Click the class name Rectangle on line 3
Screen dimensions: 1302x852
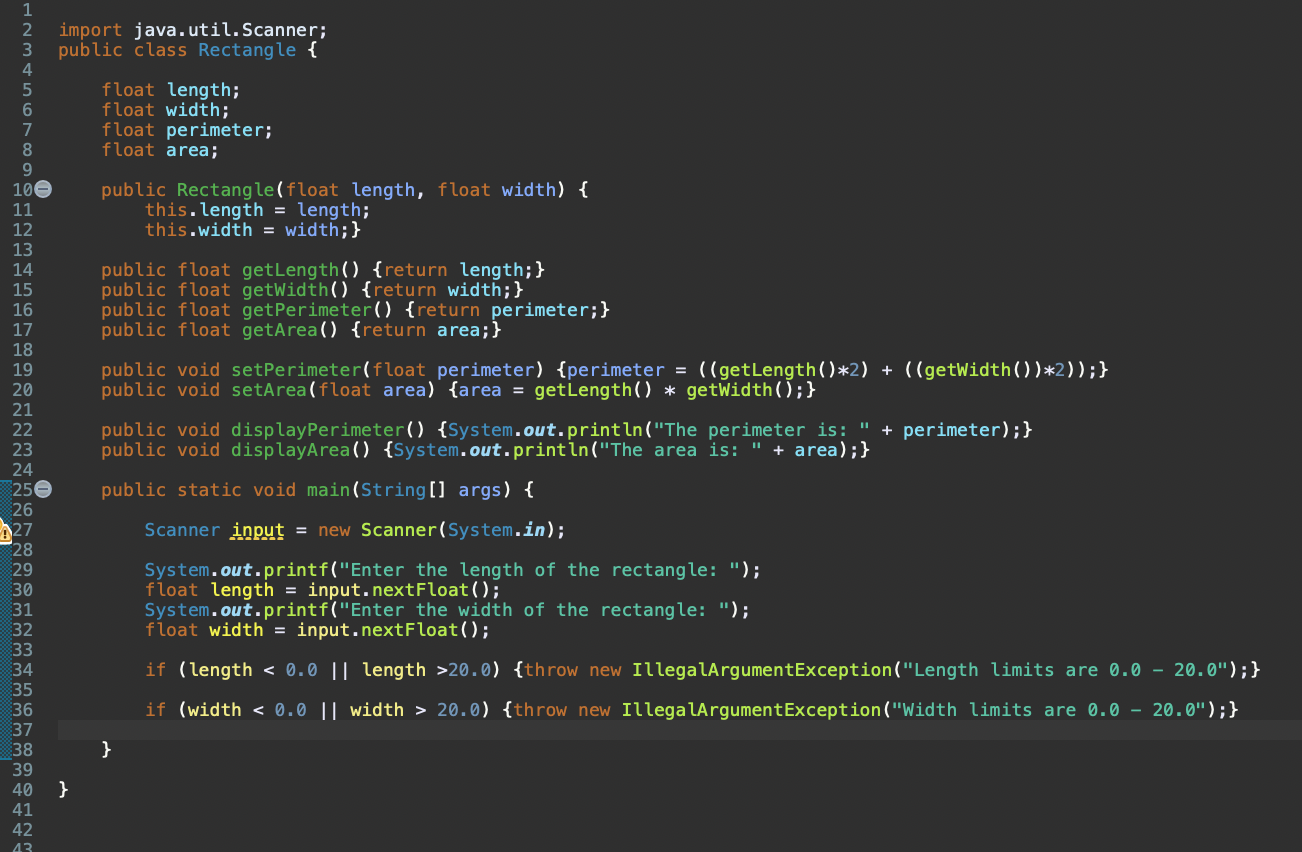coord(246,49)
